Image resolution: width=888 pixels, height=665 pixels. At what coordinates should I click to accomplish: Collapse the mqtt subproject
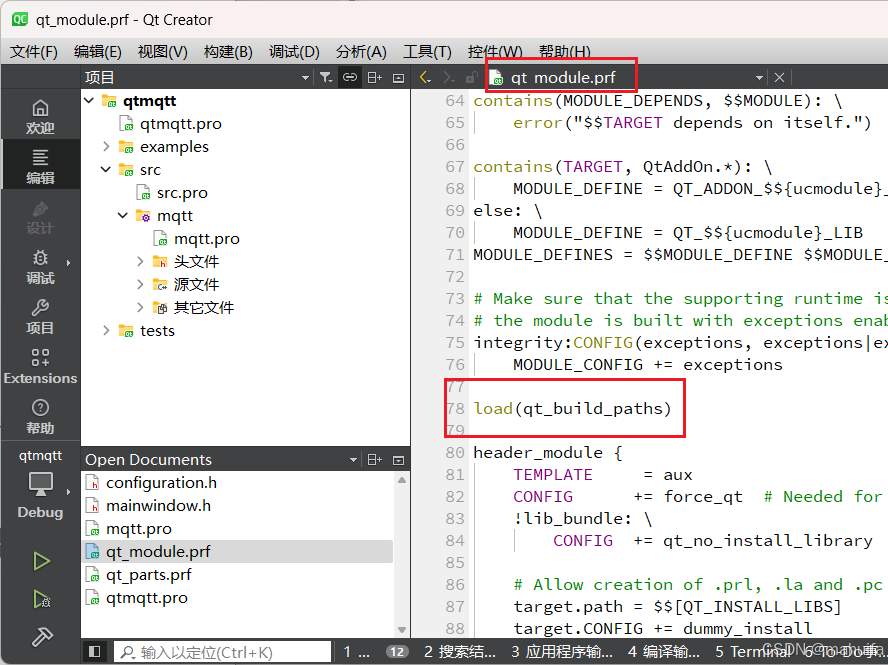click(x=123, y=216)
